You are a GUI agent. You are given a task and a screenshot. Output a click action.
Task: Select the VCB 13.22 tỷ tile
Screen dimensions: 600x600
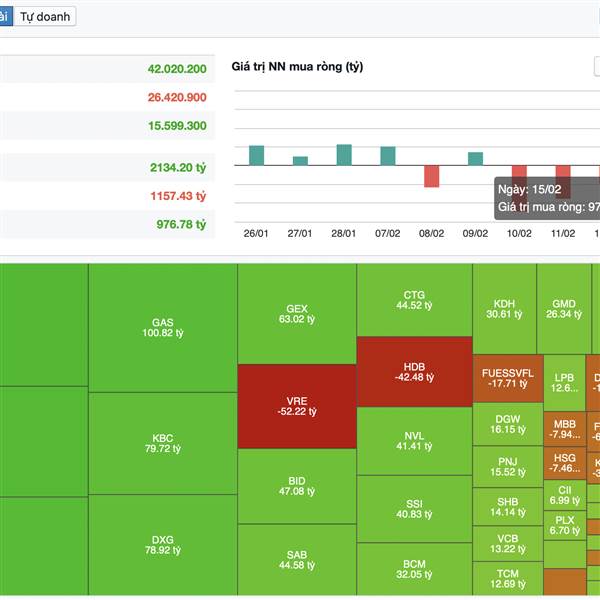[508, 543]
